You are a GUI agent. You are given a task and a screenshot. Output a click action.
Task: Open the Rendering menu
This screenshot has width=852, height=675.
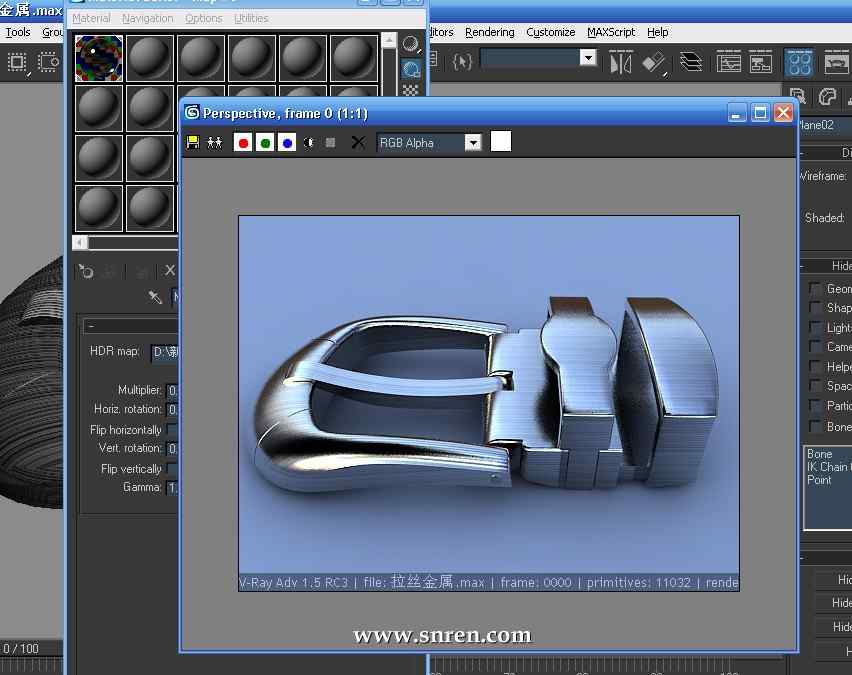point(489,32)
